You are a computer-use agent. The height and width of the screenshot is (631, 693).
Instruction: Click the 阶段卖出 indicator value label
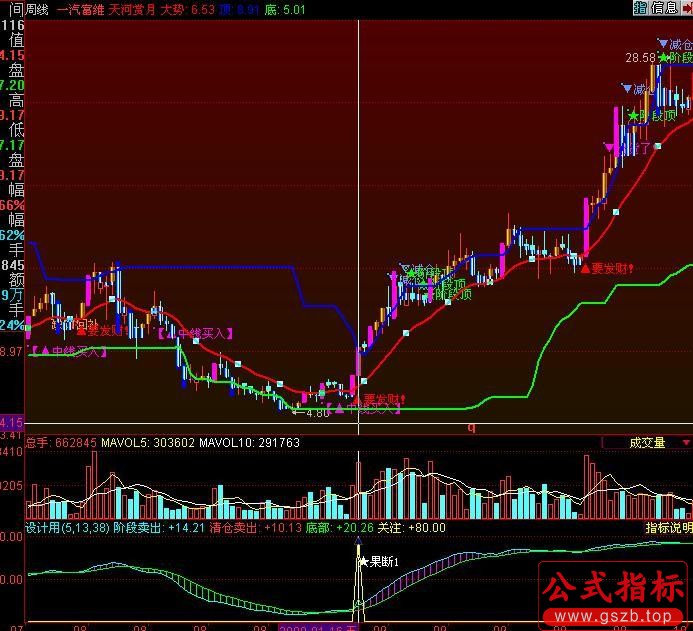tap(139, 527)
